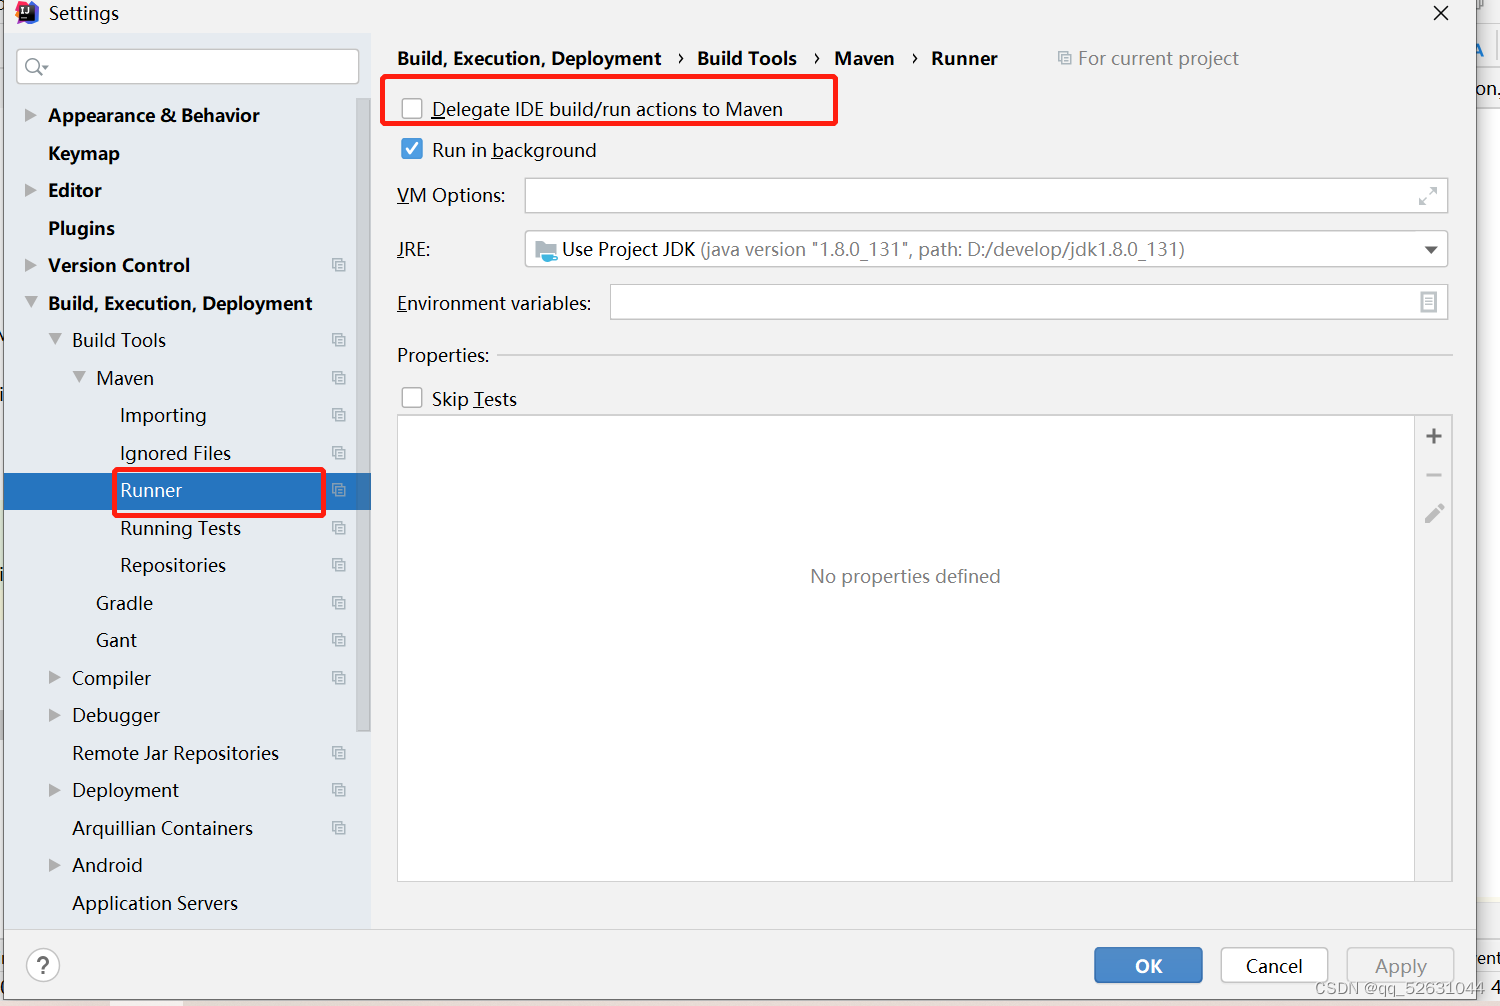Click the Help question mark icon

tap(42, 965)
